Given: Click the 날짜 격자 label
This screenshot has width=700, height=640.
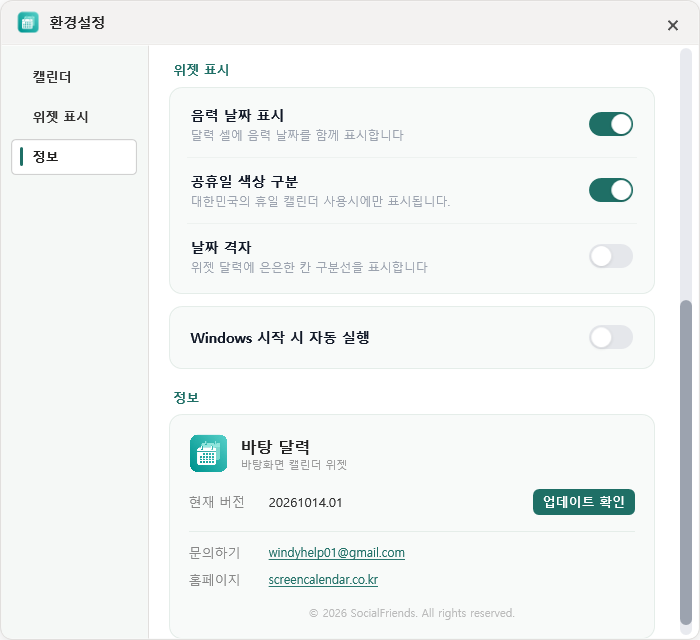Looking at the screenshot, I should pyautogui.click(x=221, y=247).
